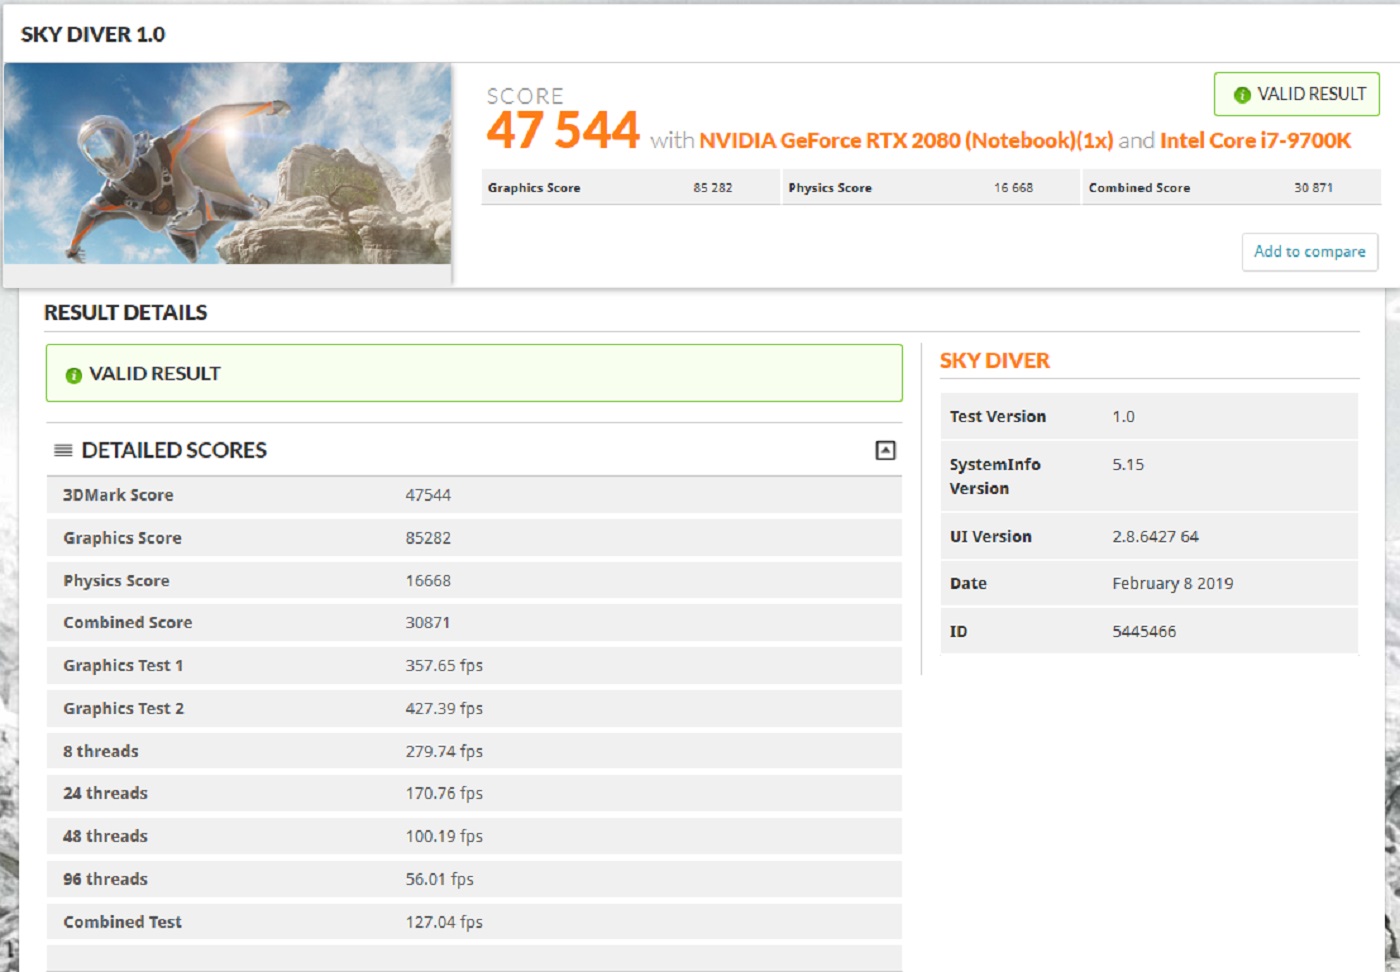Image resolution: width=1400 pixels, height=972 pixels.
Task: Open the Intel Core i7-9700K link
Action: pos(1255,141)
